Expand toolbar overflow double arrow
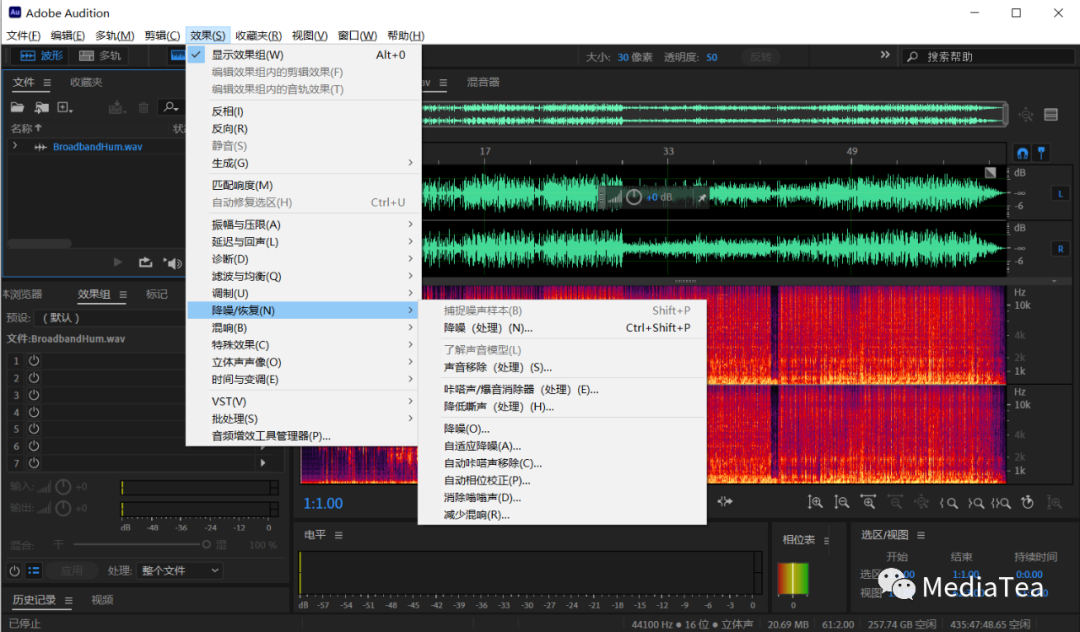The image size is (1080, 632). (885, 55)
